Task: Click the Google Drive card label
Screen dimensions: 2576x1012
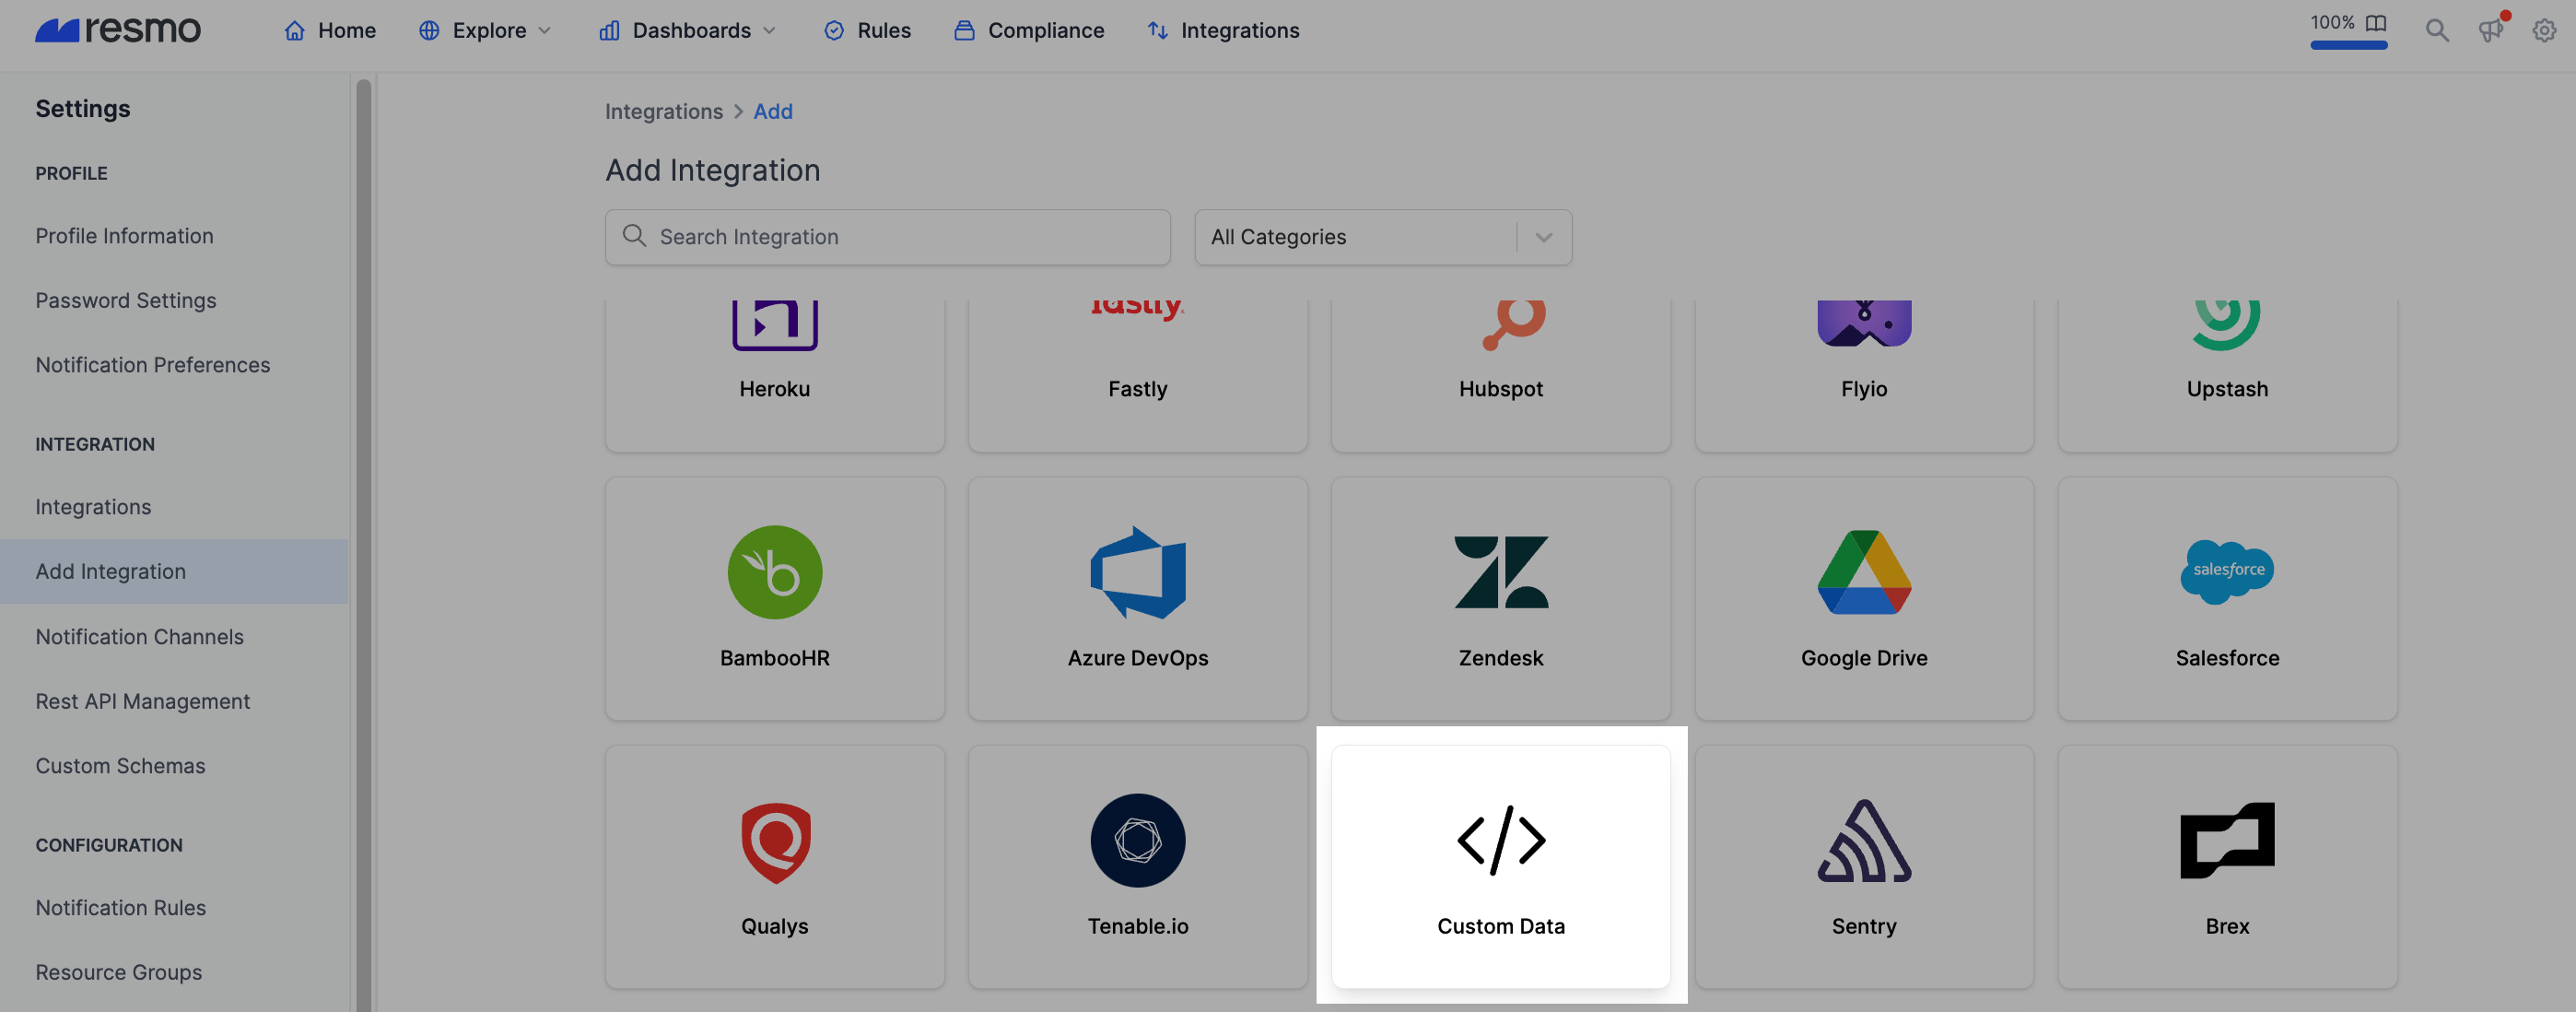Action: coord(1864,658)
